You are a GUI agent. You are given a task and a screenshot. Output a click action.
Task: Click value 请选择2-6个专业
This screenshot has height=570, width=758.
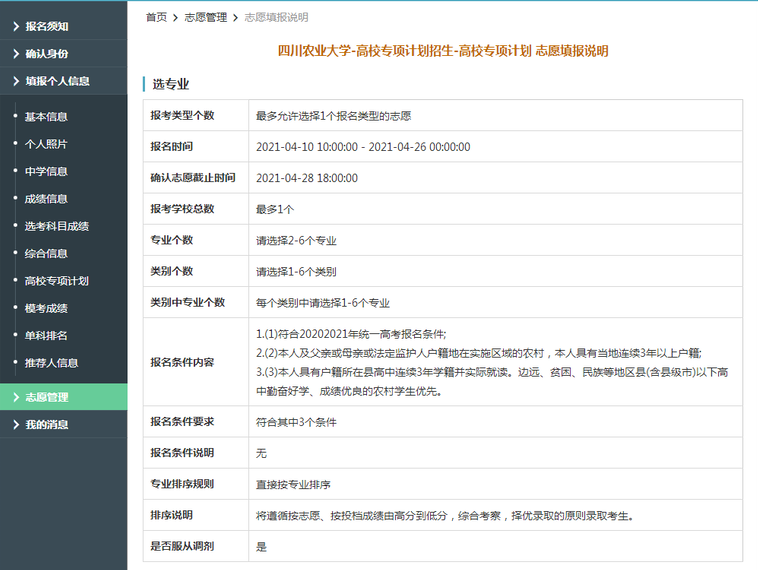point(296,241)
